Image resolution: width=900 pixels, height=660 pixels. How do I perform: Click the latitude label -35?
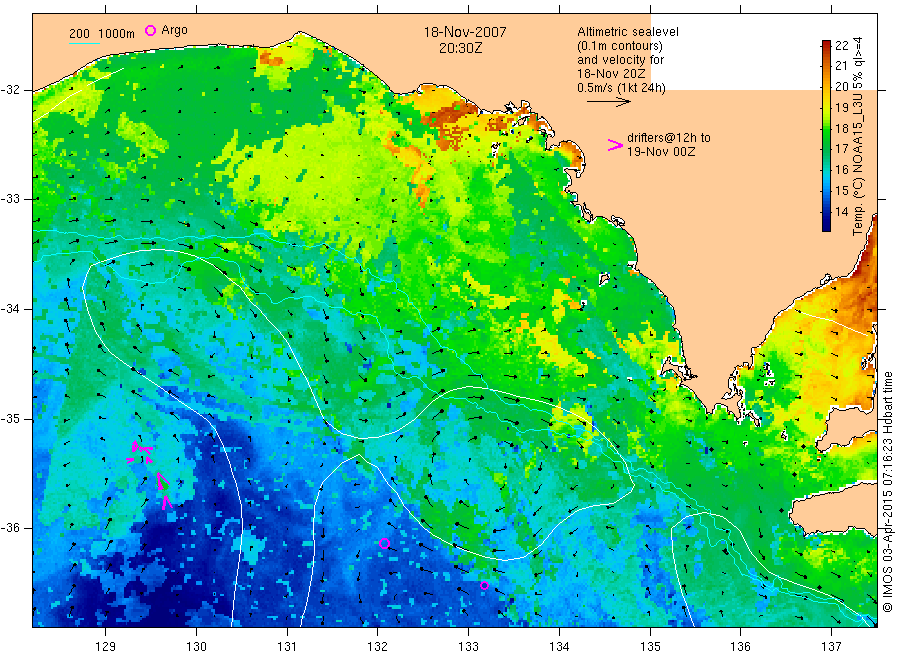[10, 418]
